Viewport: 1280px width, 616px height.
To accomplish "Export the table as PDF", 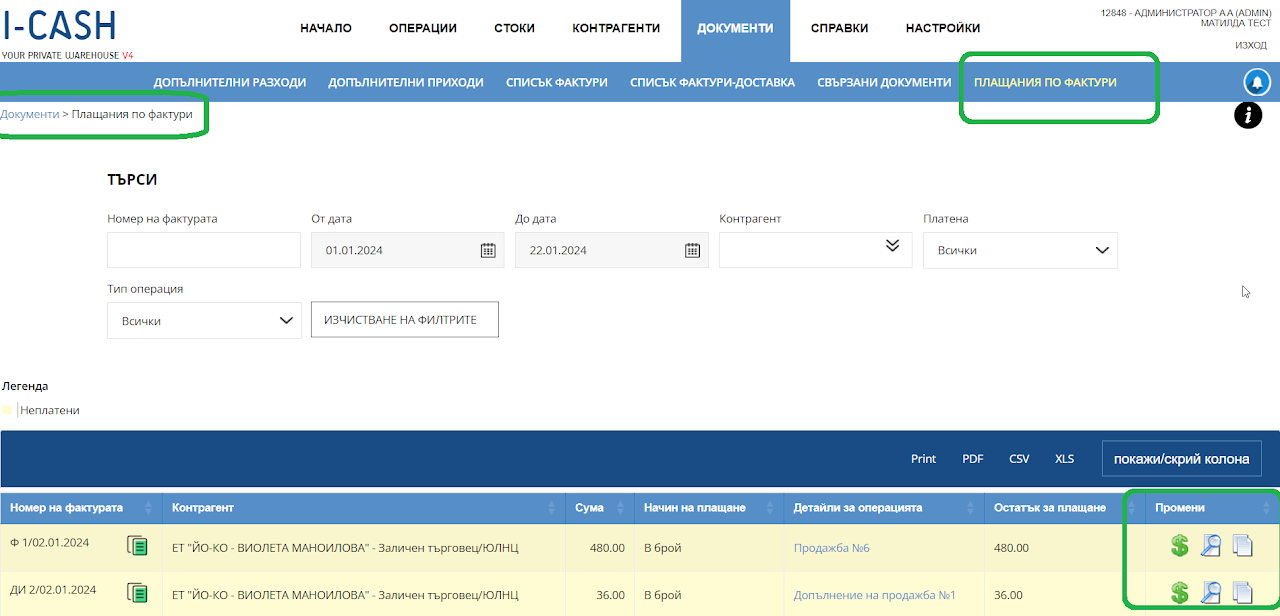I will coord(973,459).
